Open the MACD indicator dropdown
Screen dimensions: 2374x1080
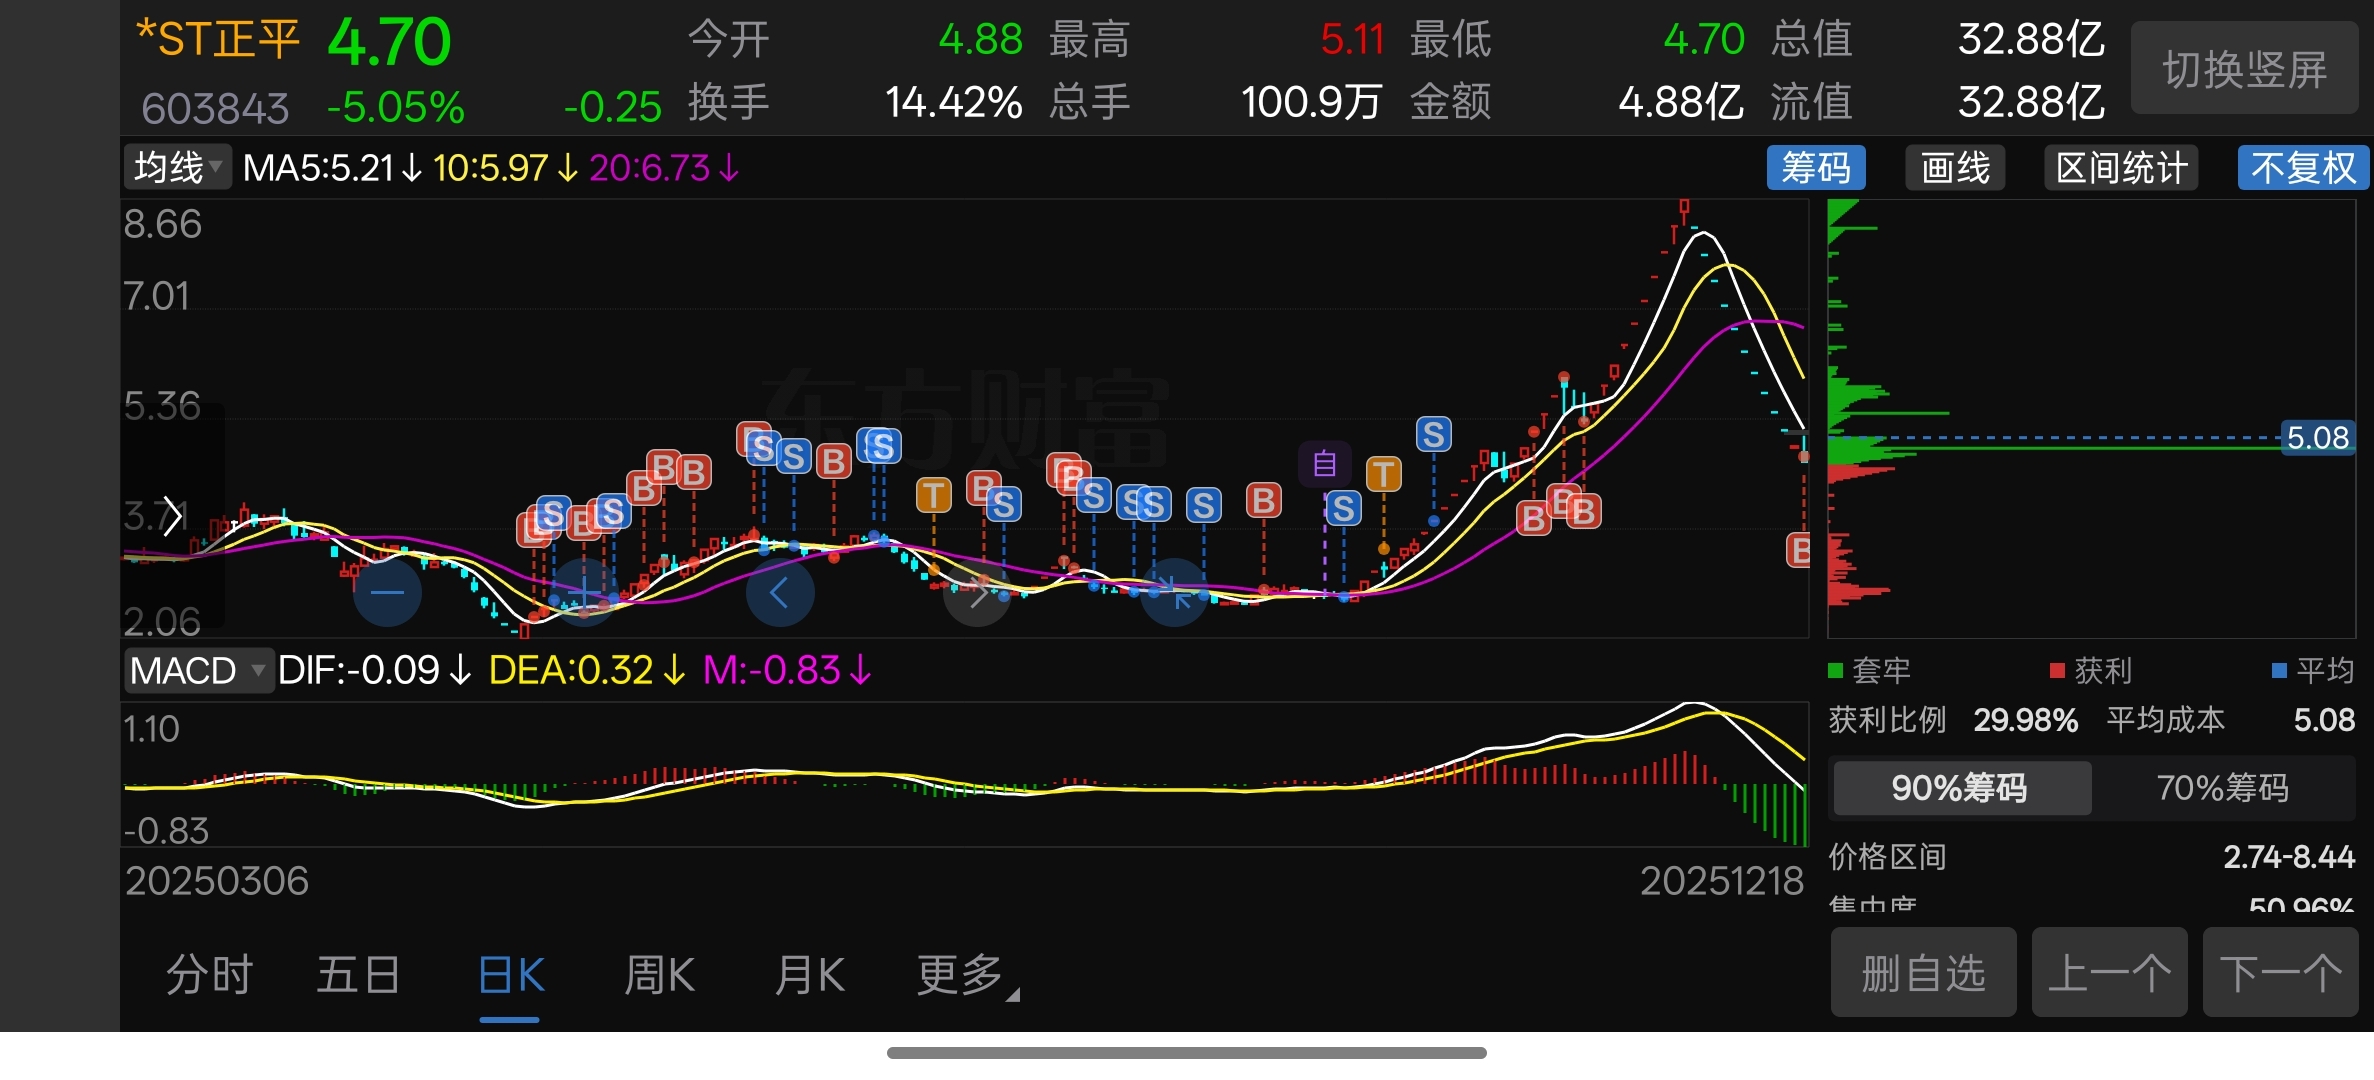point(198,670)
